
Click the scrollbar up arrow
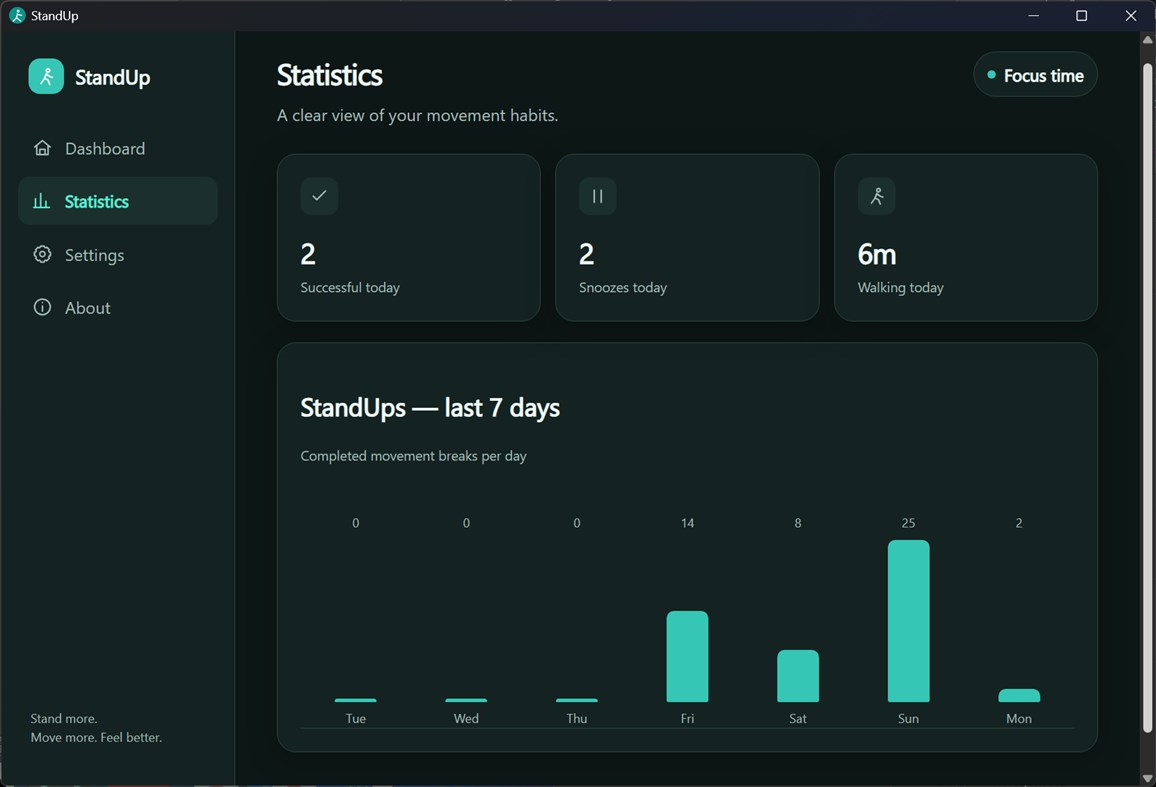pyautogui.click(x=1147, y=40)
